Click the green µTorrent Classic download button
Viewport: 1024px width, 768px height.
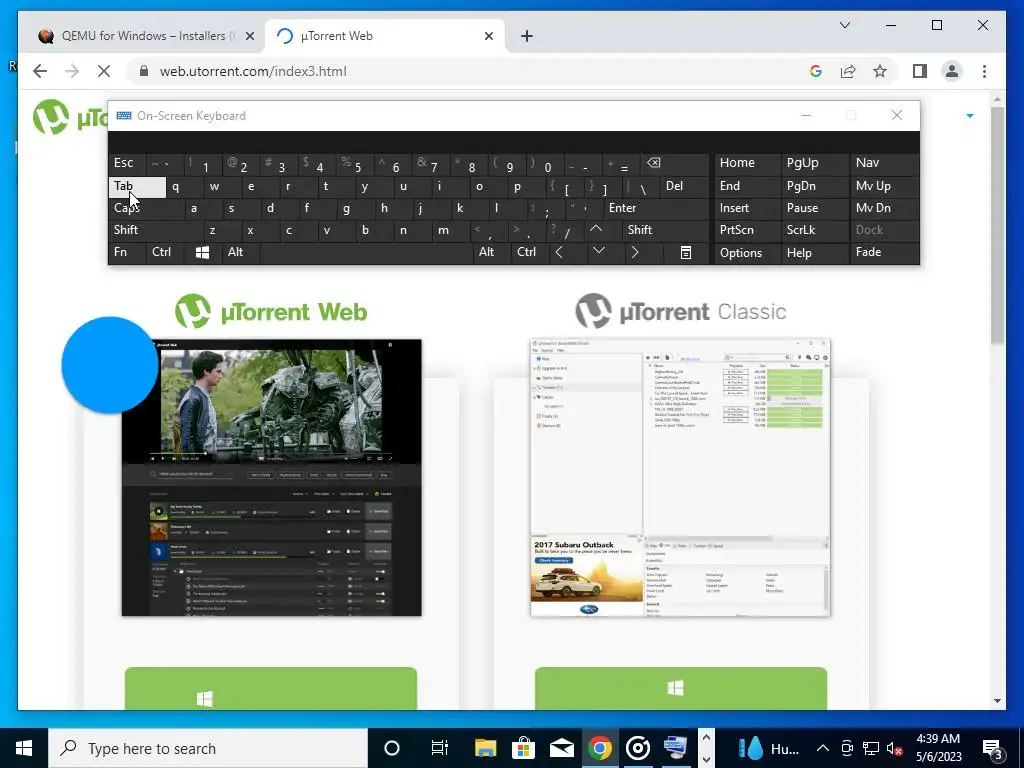click(x=680, y=688)
